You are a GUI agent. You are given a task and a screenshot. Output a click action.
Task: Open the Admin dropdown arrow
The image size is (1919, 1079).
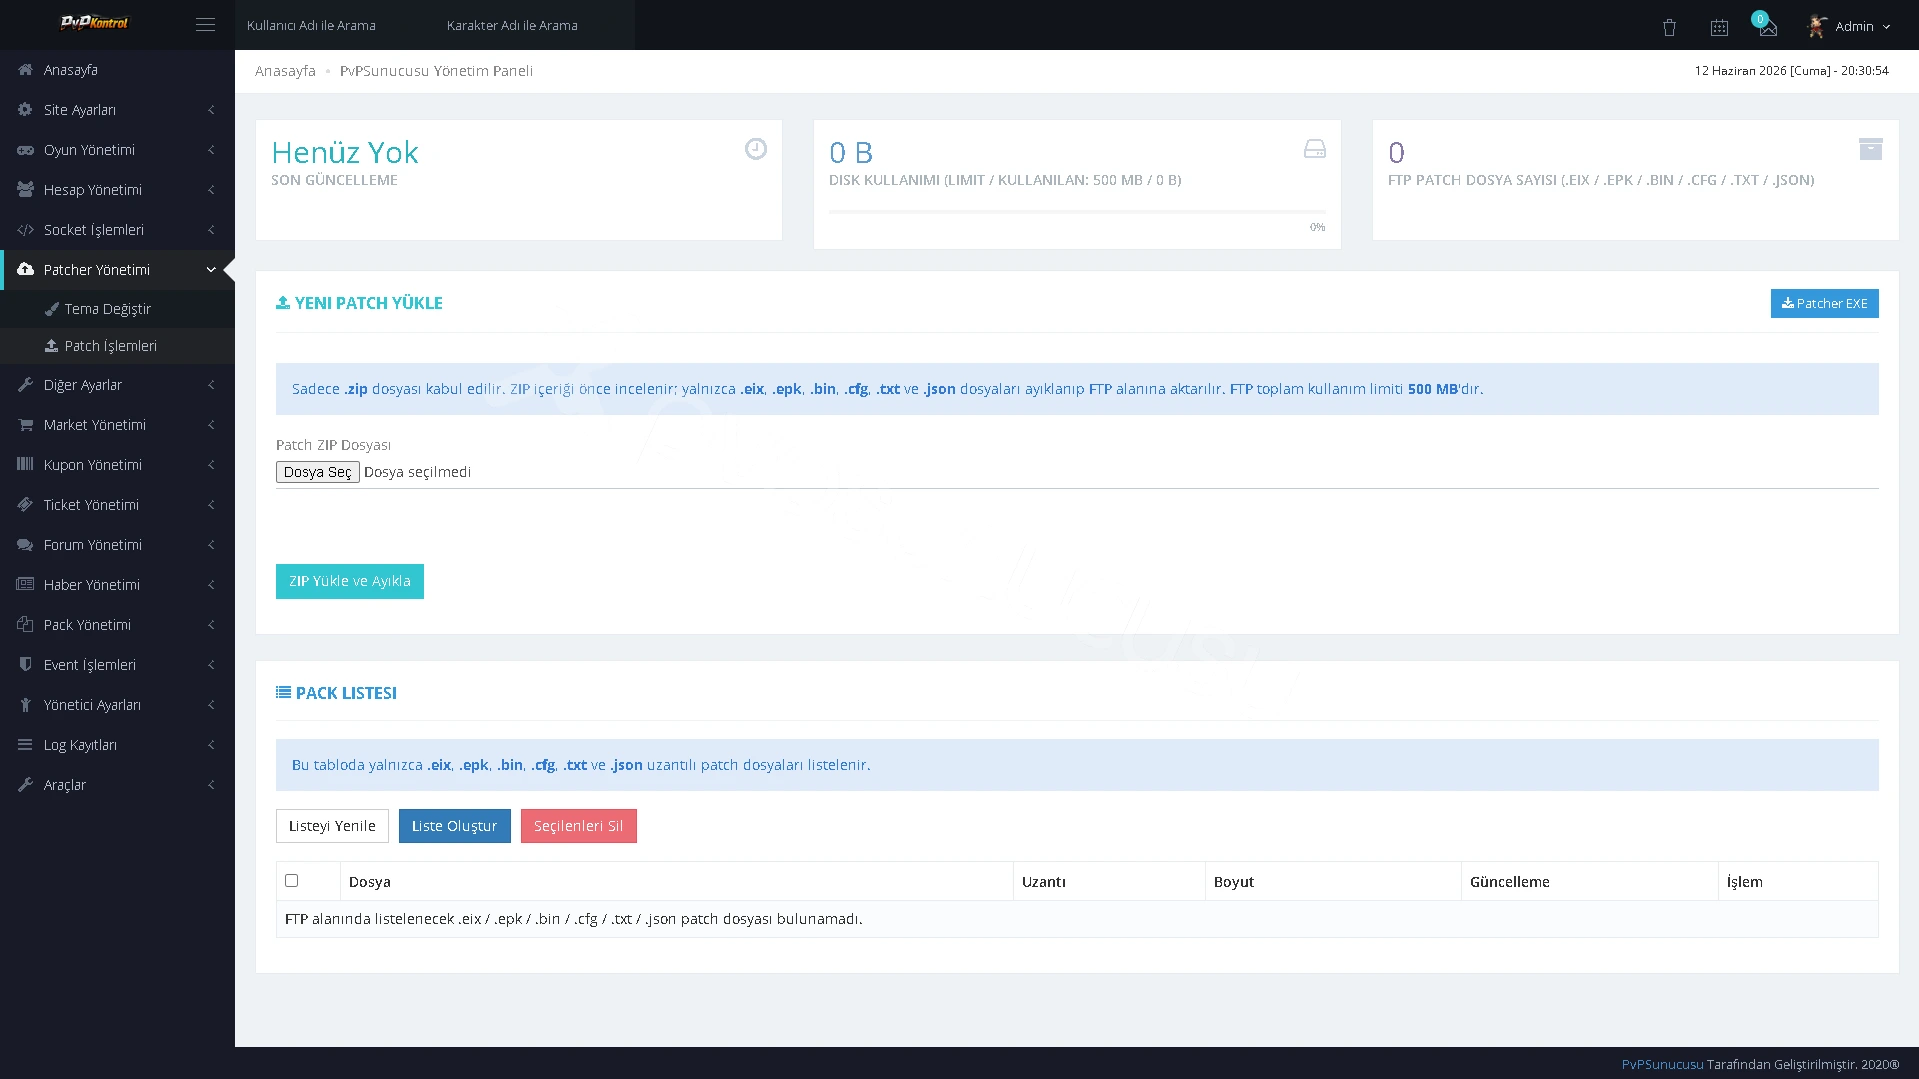click(1887, 27)
